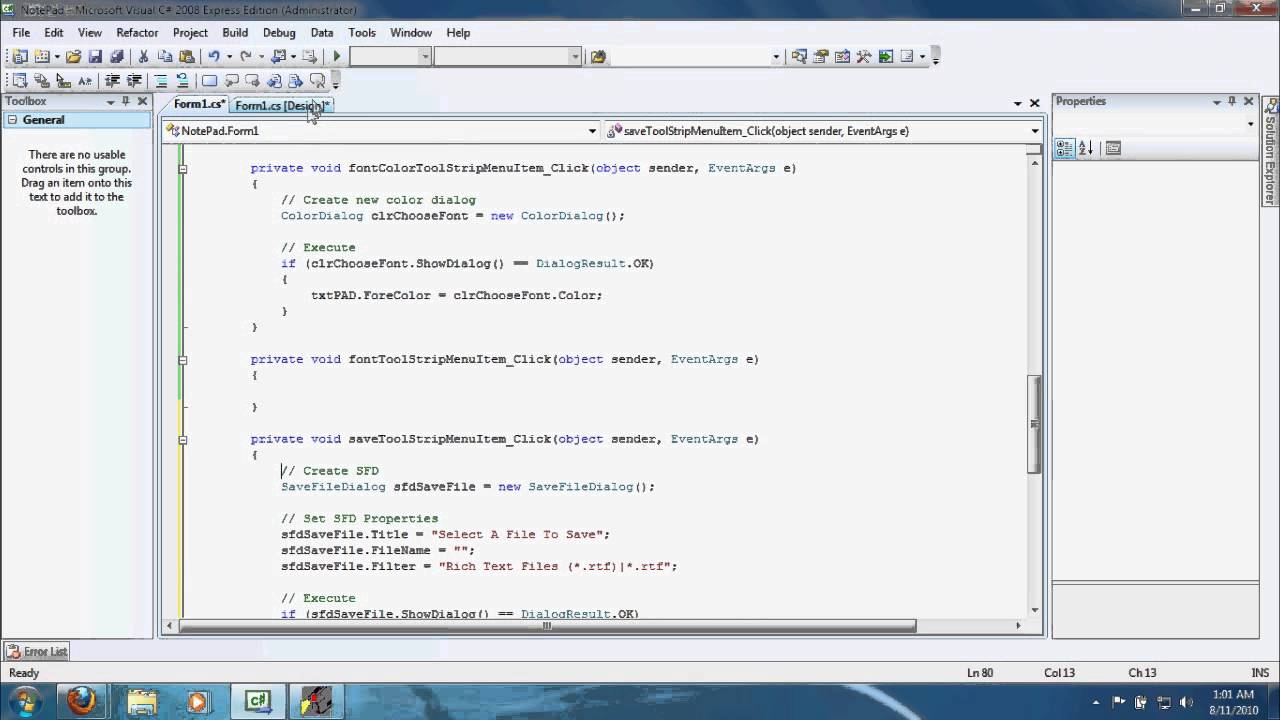This screenshot has width=1280, height=720.
Task: Open the Build menu
Action: coord(235,32)
